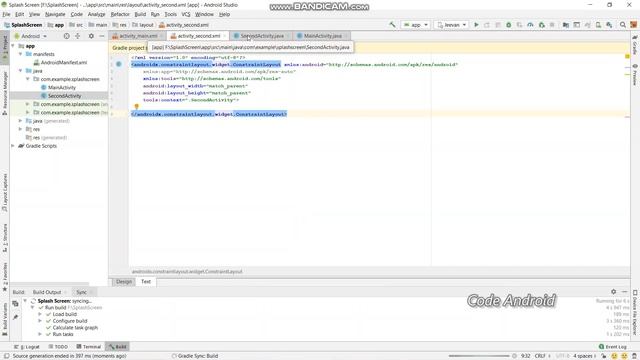
Task: Expand the res folder
Action: [20, 129]
